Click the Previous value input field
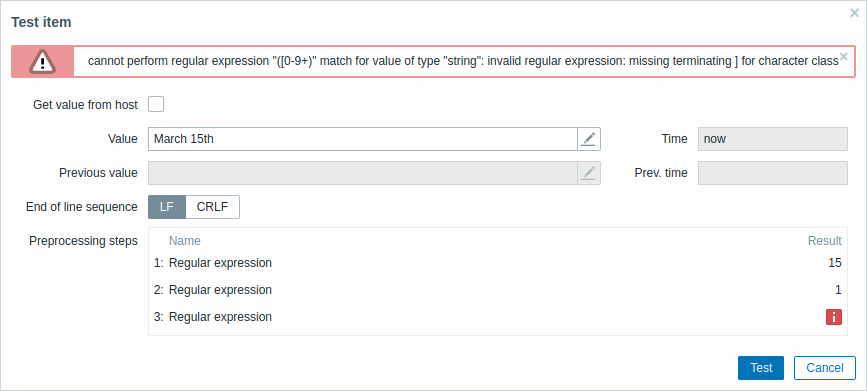Screen dimensions: 867x391 click(363, 173)
